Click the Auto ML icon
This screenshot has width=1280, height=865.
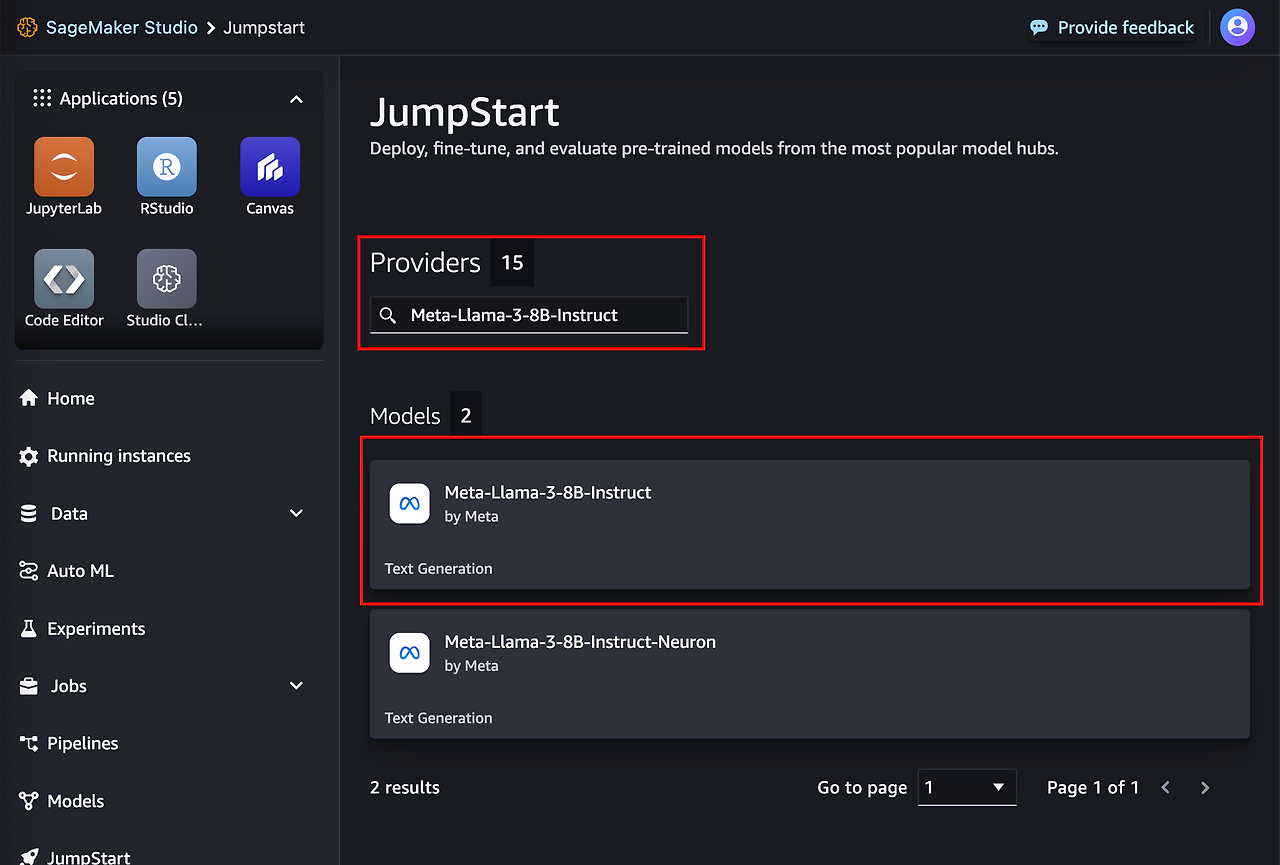click(29, 571)
